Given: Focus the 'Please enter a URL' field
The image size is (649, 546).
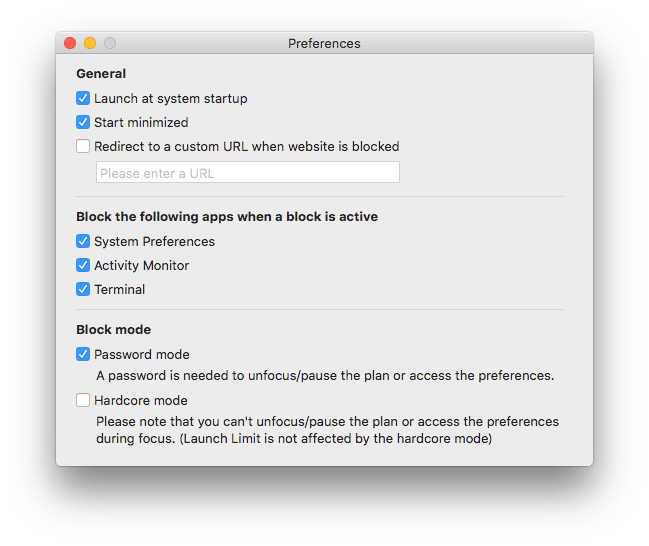Looking at the screenshot, I should [x=248, y=172].
